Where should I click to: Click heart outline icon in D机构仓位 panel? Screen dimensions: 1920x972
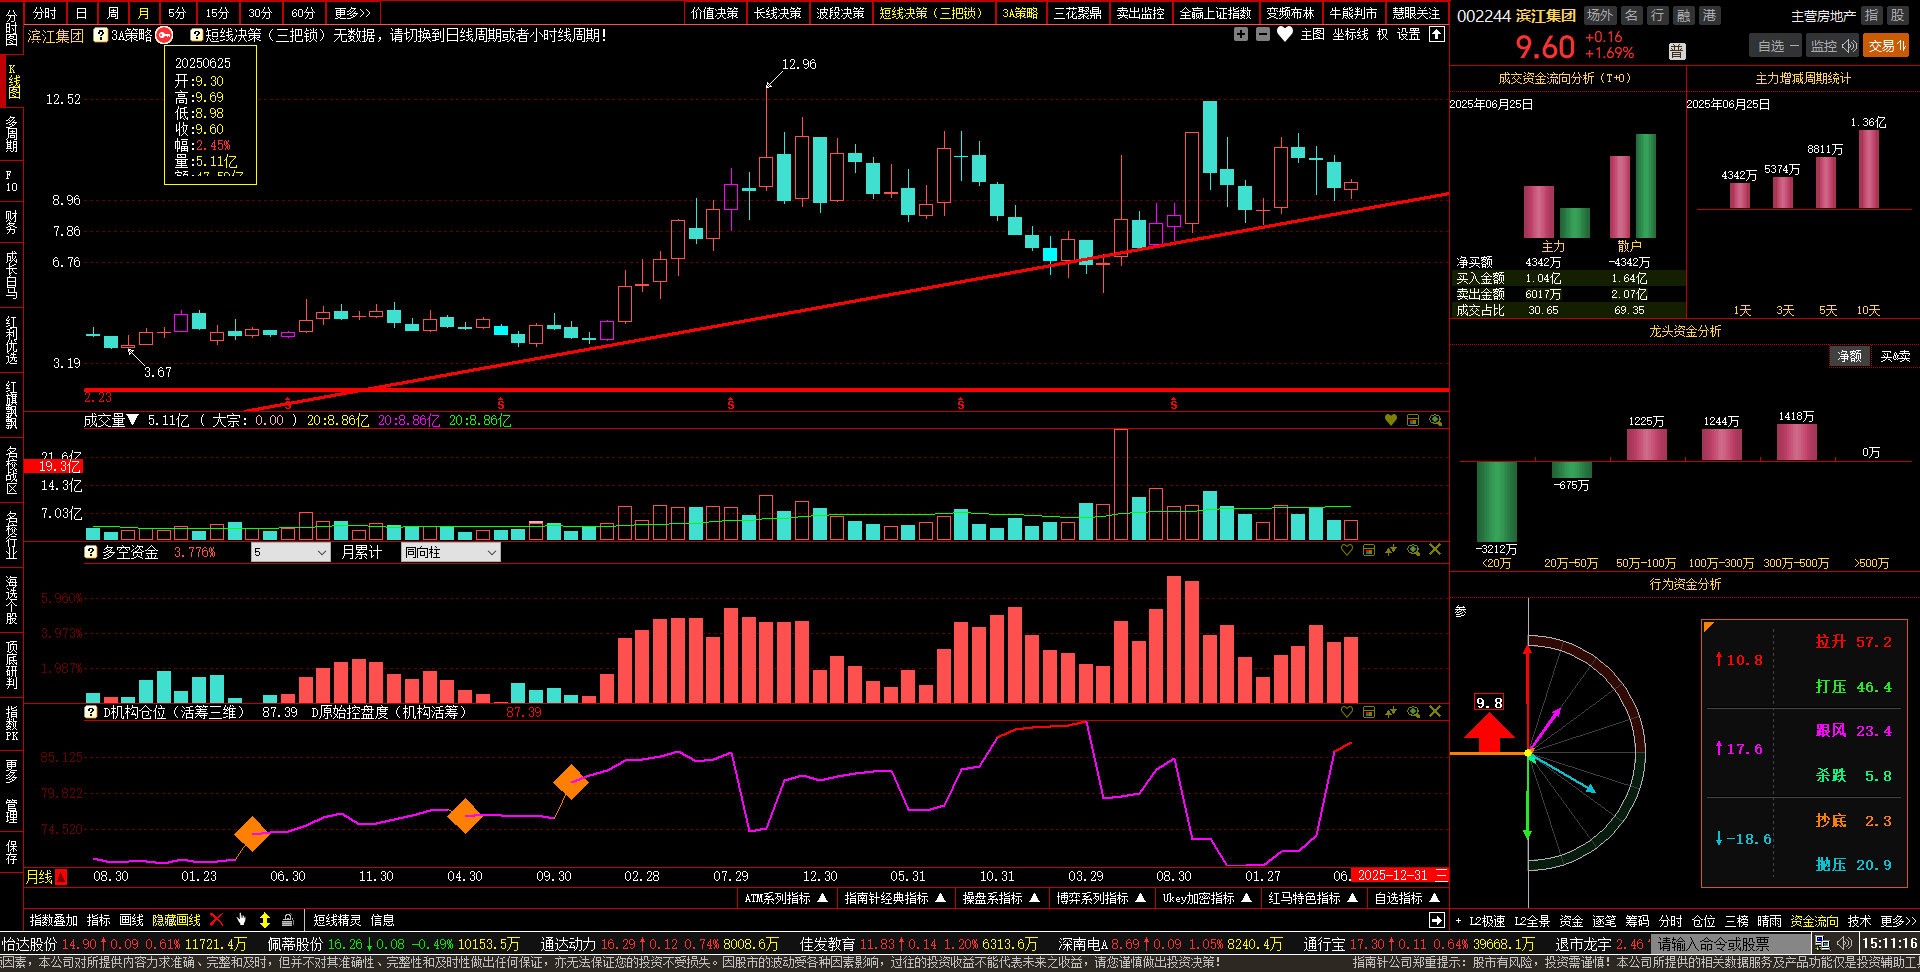click(1347, 712)
